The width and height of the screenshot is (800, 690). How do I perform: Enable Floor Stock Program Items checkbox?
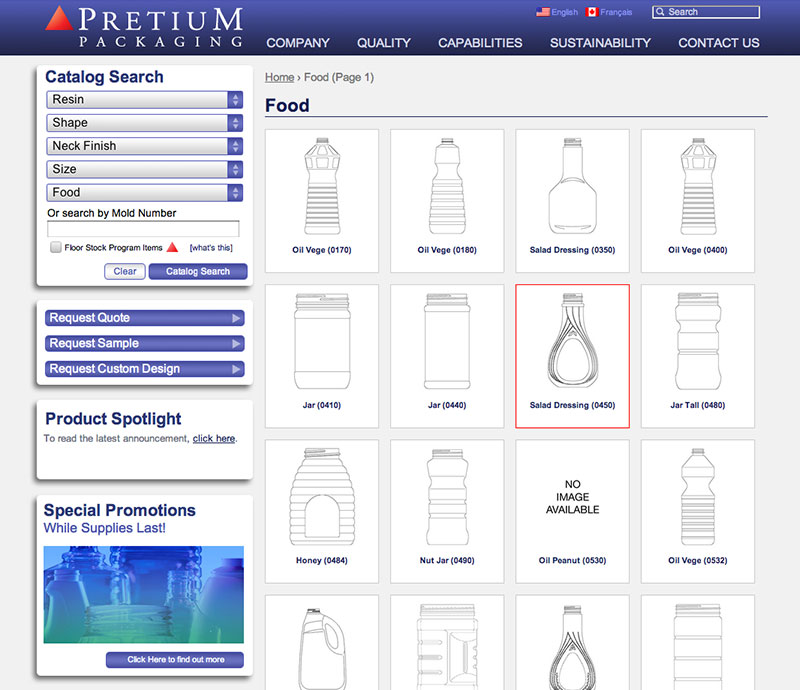[55, 248]
